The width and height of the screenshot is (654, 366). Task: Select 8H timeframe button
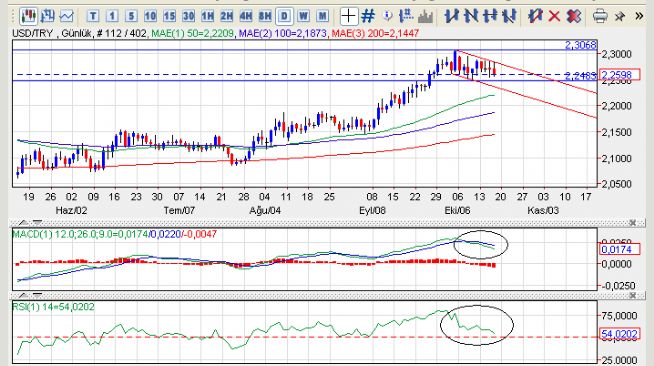[265, 16]
